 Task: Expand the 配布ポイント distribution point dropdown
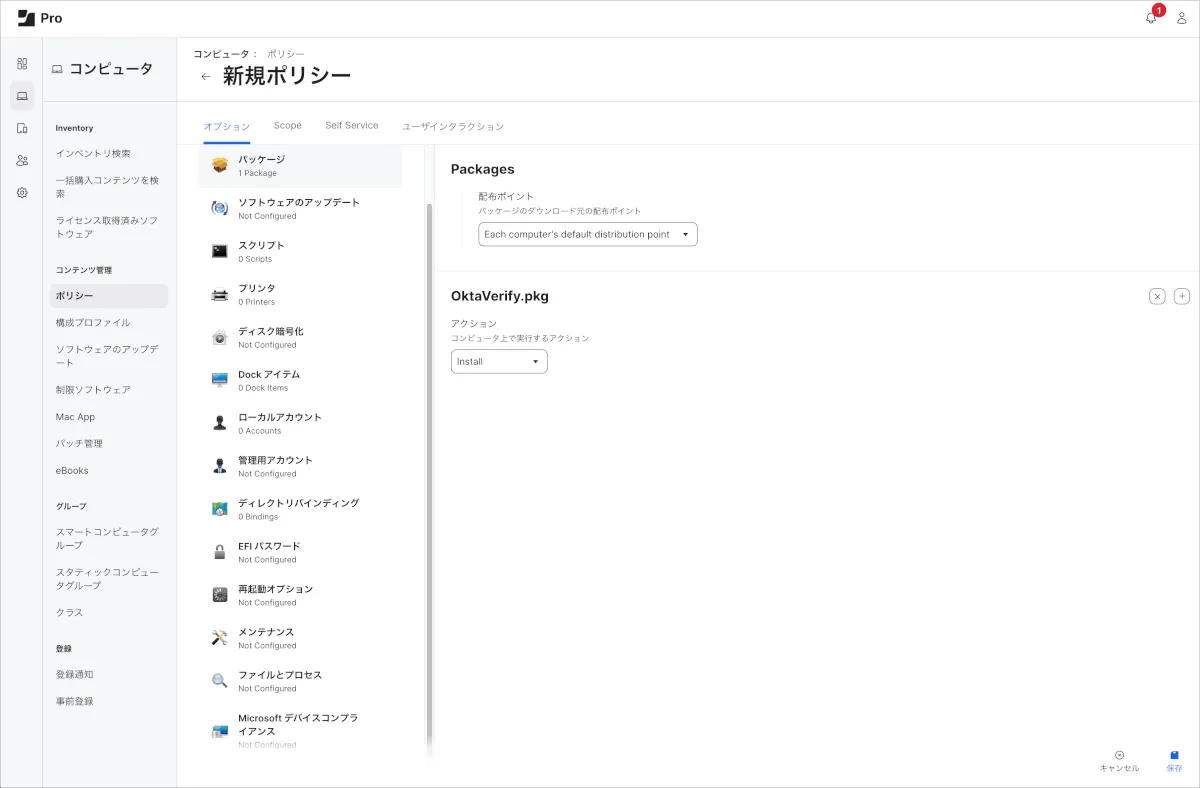587,234
